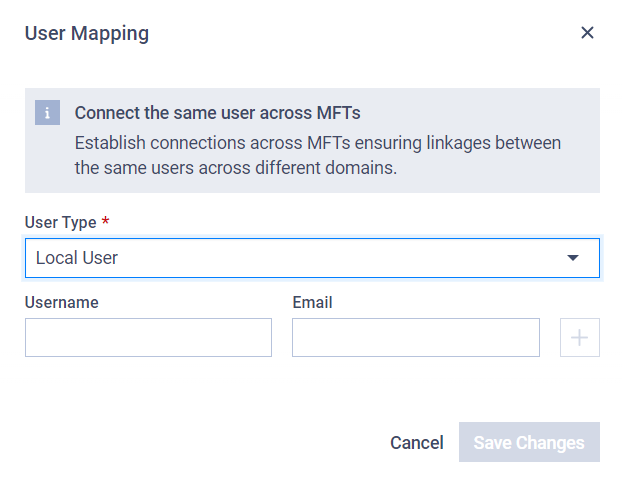Image resolution: width=622 pixels, height=478 pixels.
Task: Click the 'Connect the same user across MFTs' heading
Action: click(217, 113)
